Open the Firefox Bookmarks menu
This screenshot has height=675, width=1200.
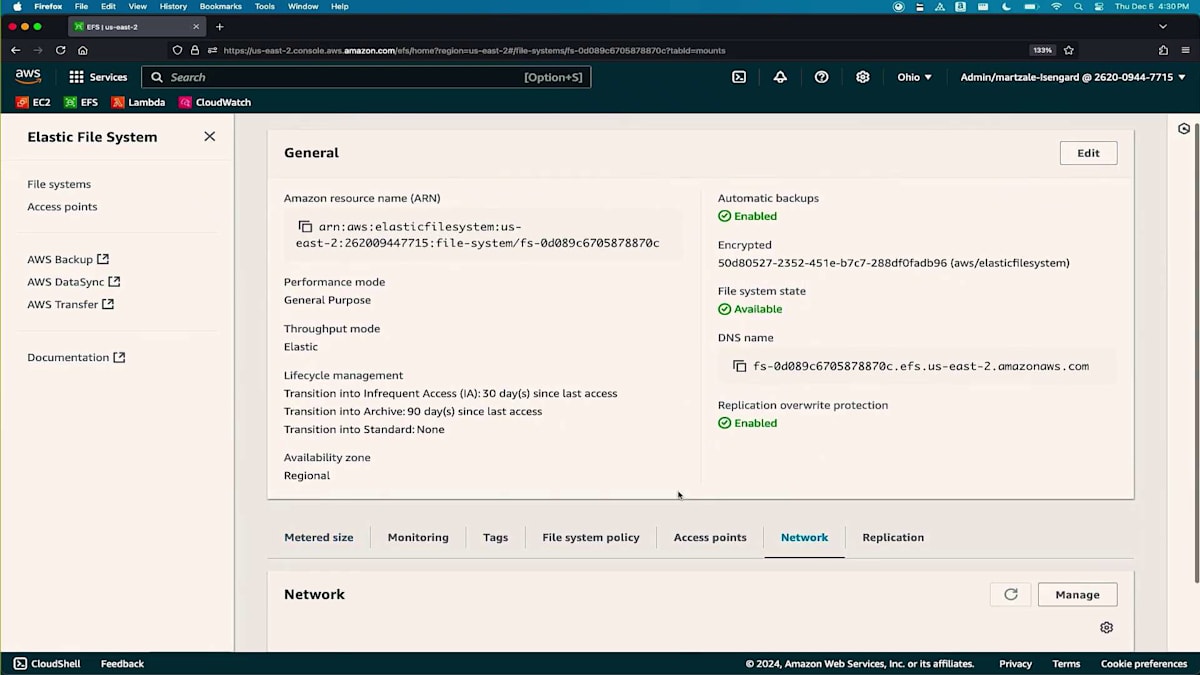pos(220,6)
